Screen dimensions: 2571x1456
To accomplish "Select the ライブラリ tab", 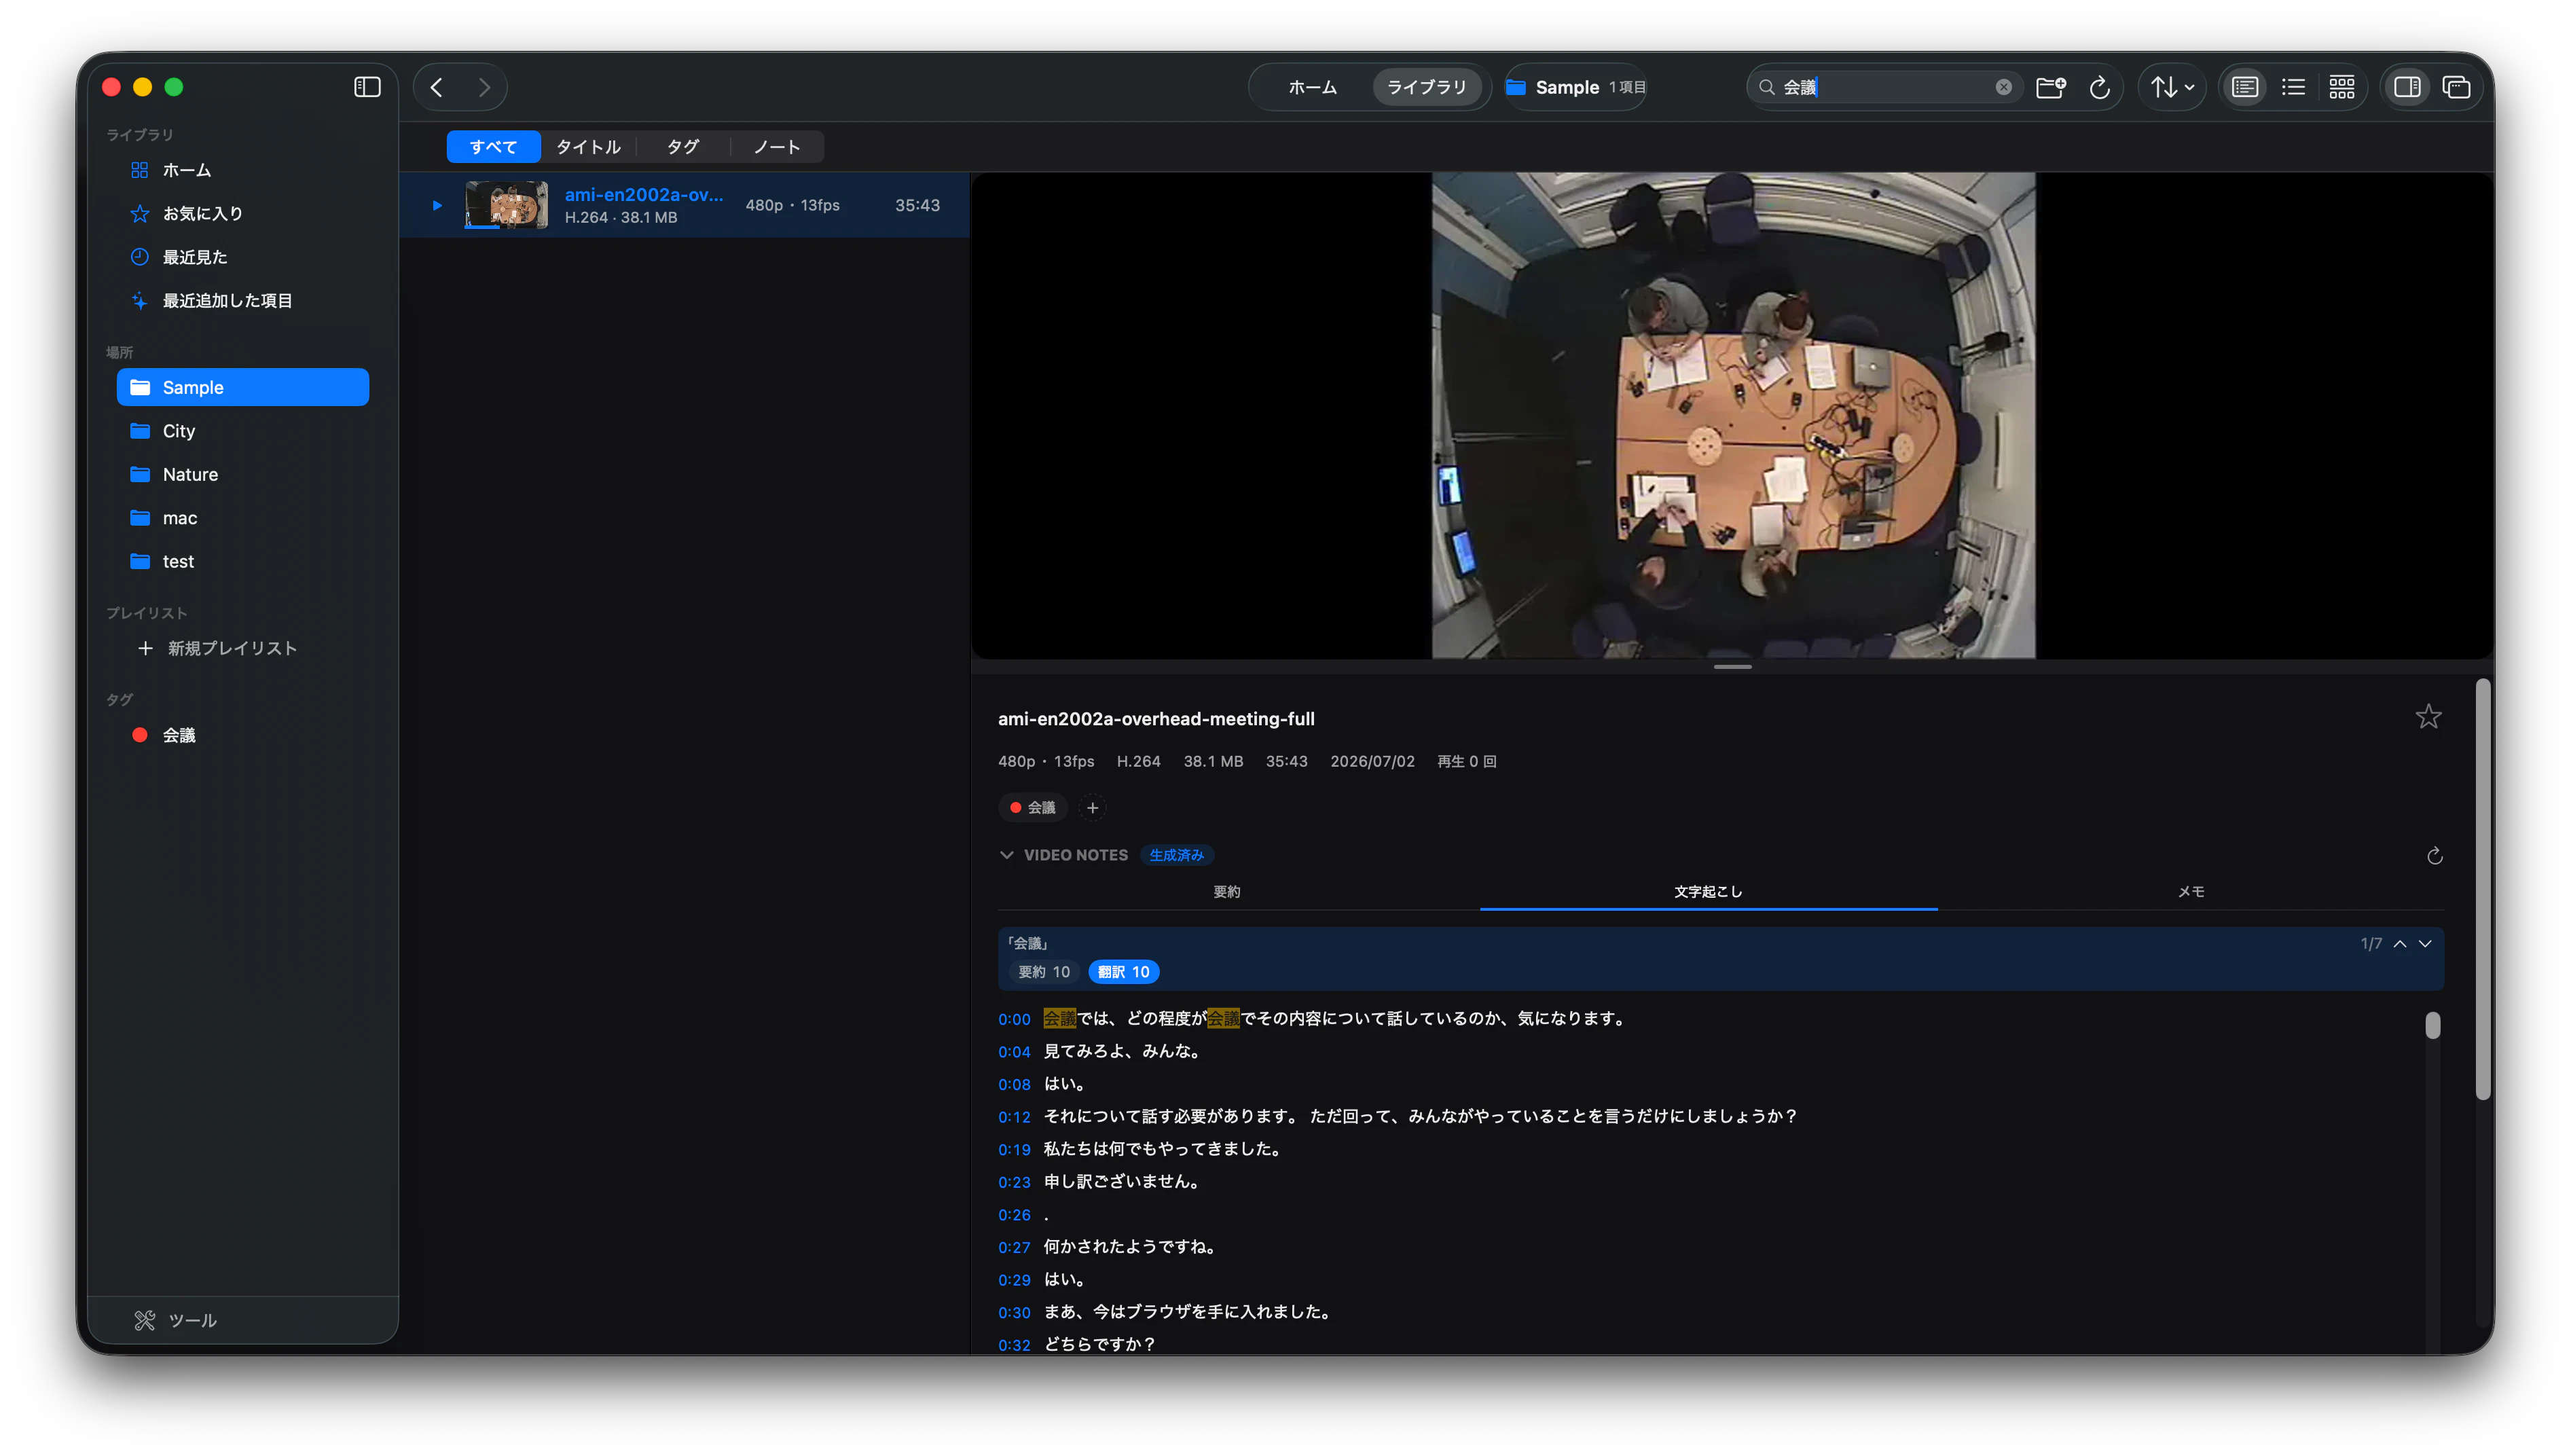I will pyautogui.click(x=1426, y=87).
